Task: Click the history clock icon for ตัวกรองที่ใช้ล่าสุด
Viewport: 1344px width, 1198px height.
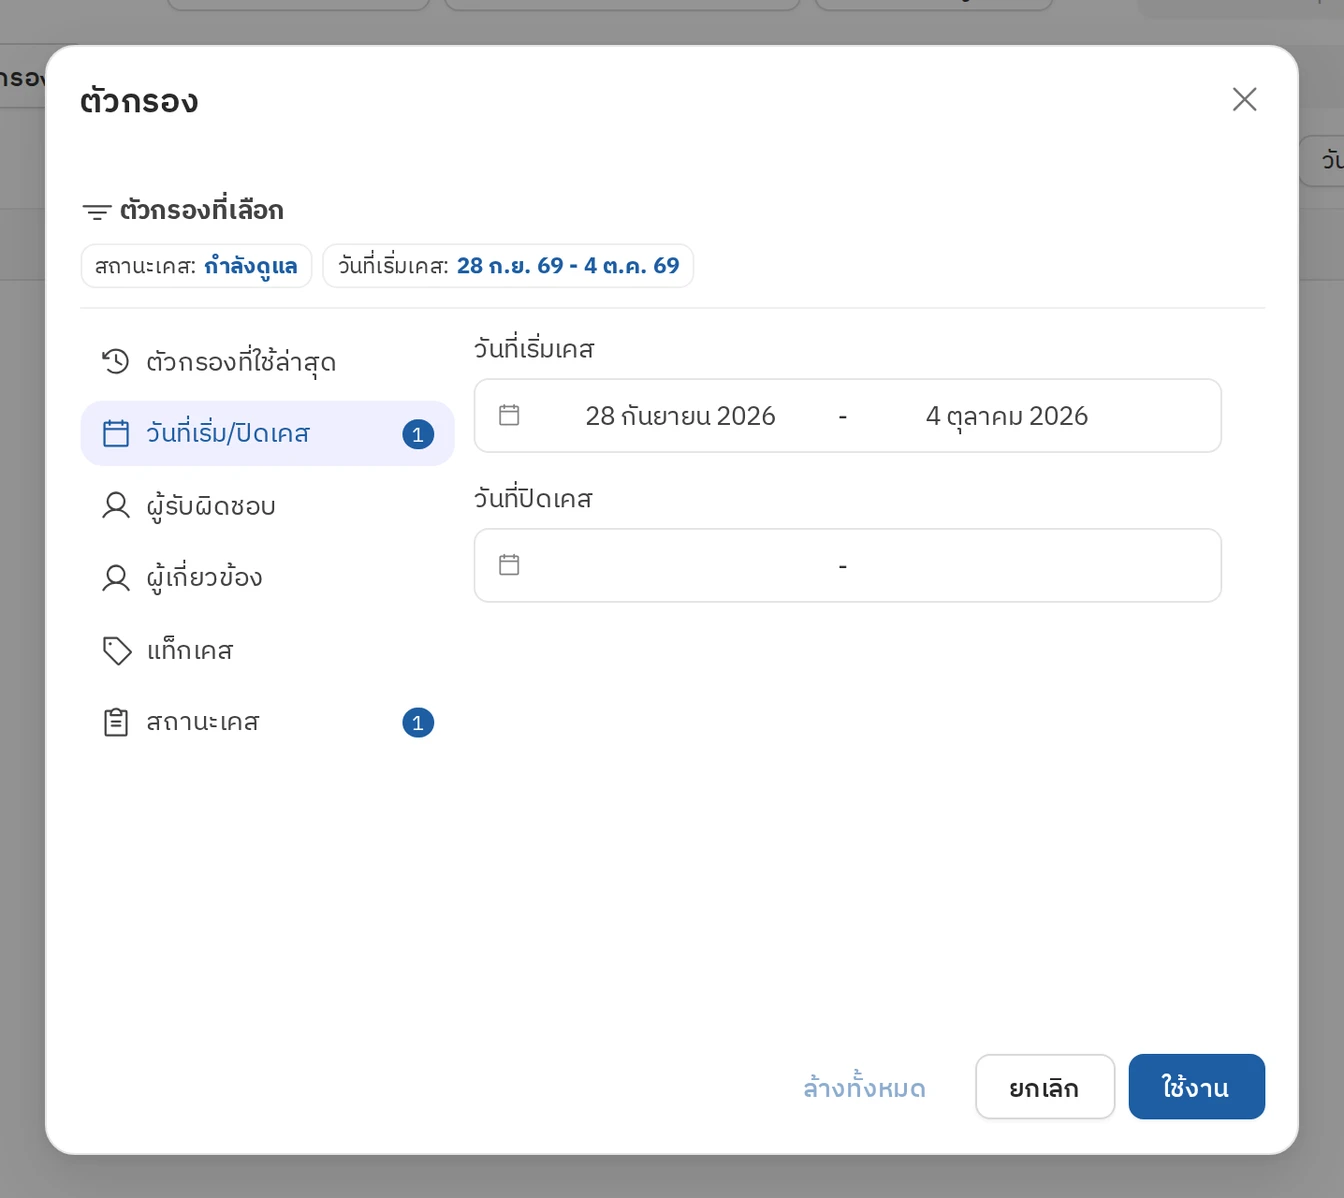Action: pos(116,361)
